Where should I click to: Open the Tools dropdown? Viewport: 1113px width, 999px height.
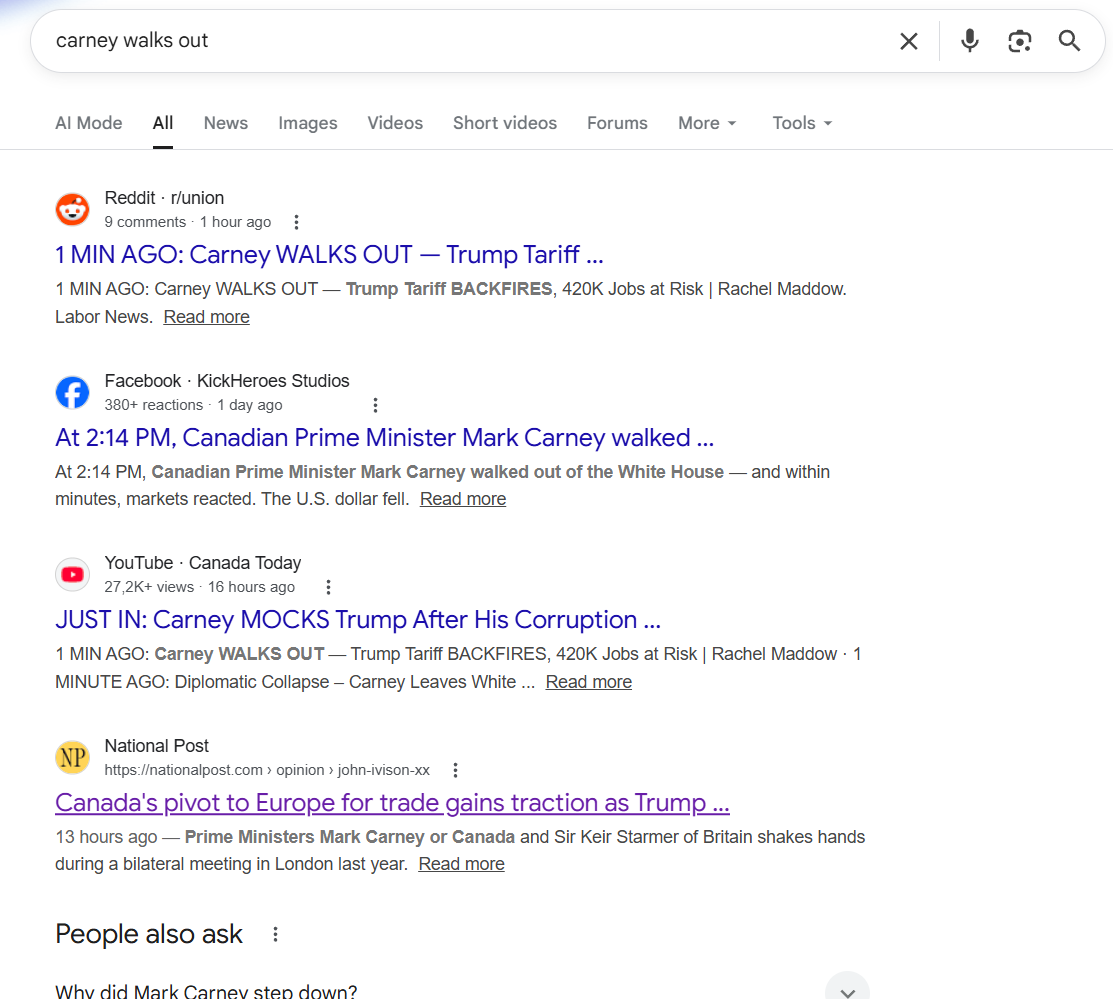tap(802, 123)
